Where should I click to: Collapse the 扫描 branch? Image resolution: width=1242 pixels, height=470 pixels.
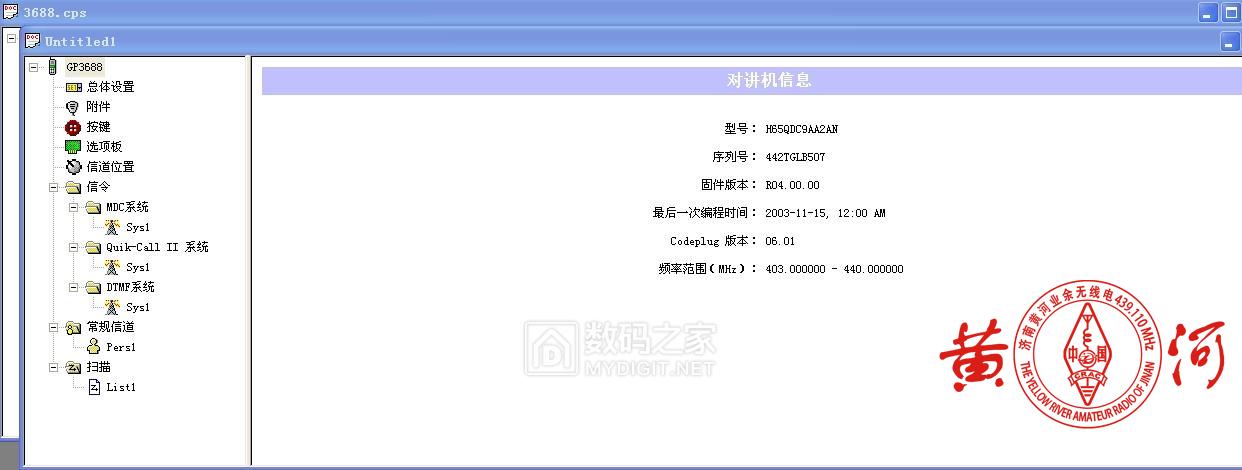(x=53, y=367)
